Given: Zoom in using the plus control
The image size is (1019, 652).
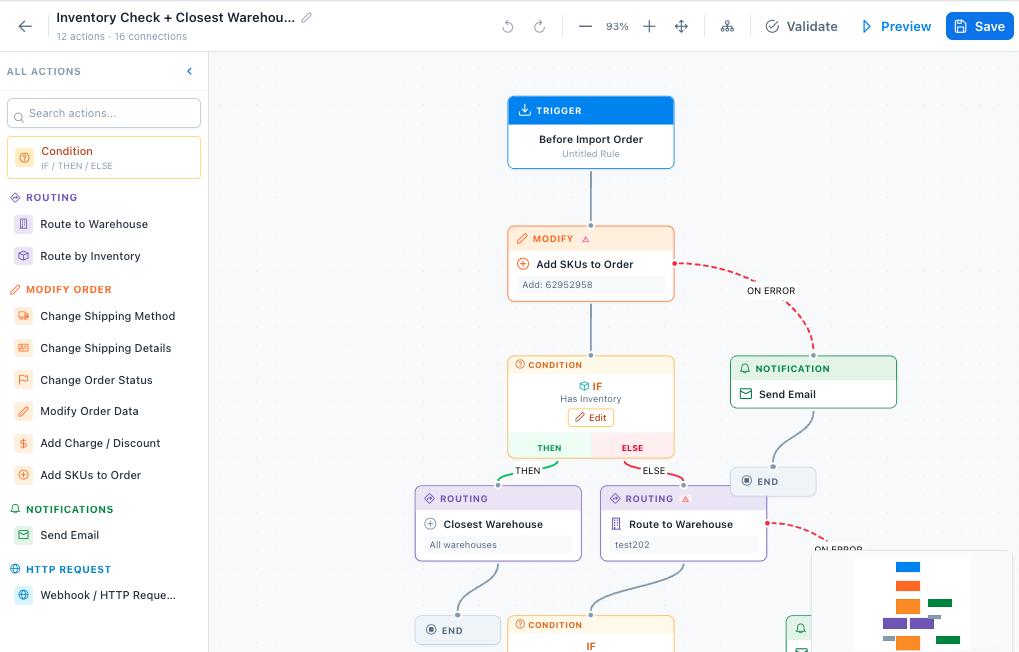Looking at the screenshot, I should (x=648, y=26).
